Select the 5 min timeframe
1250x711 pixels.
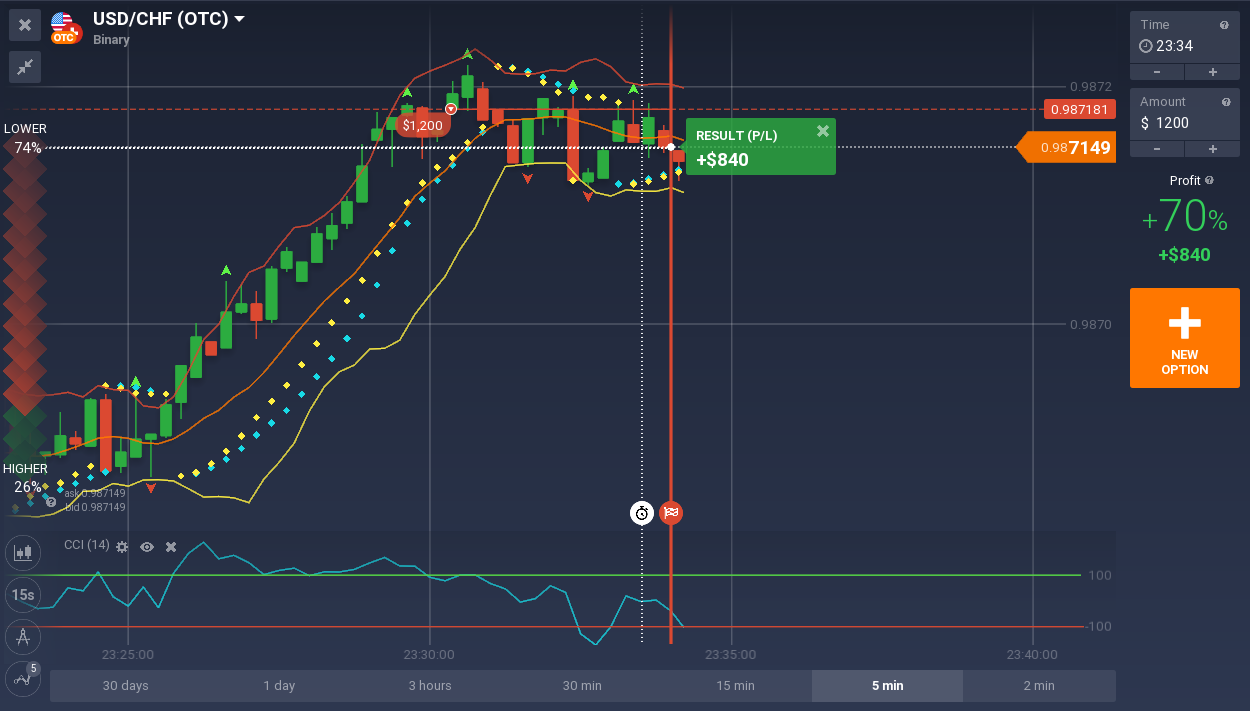tap(887, 685)
